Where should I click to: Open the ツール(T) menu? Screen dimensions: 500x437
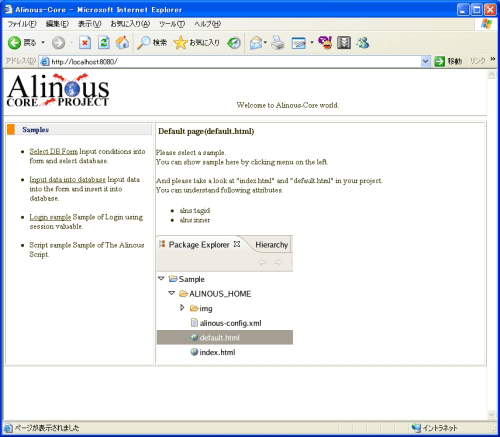(172, 24)
